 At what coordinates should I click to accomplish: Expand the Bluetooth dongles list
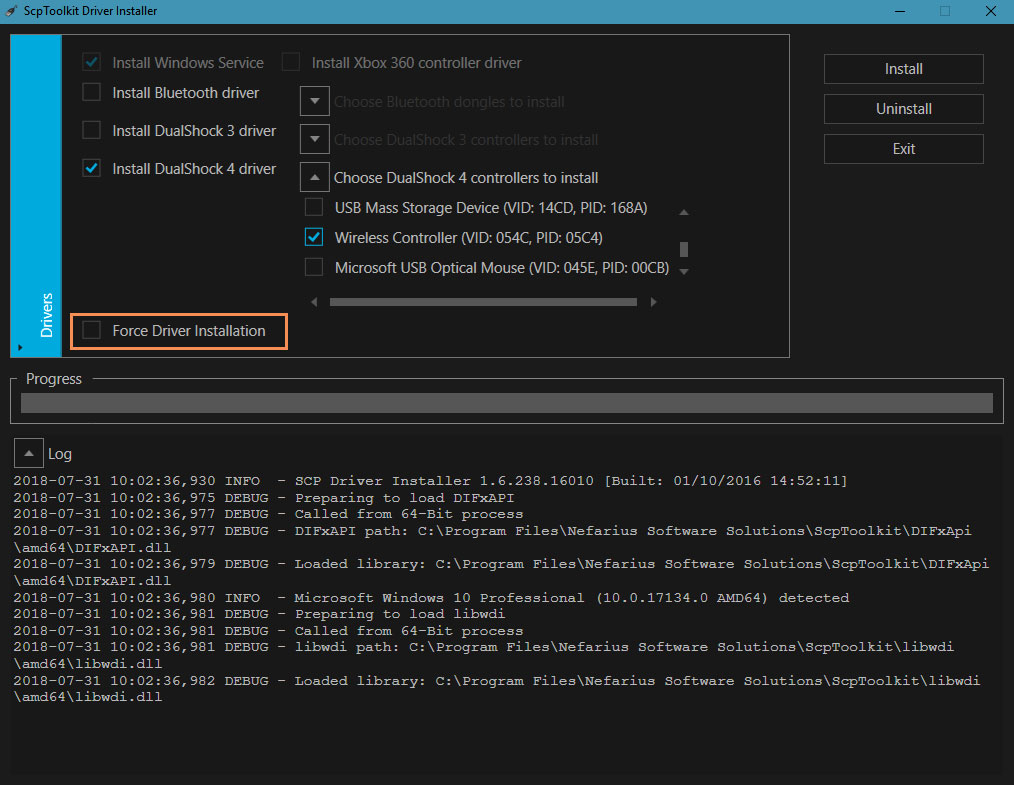click(x=315, y=102)
